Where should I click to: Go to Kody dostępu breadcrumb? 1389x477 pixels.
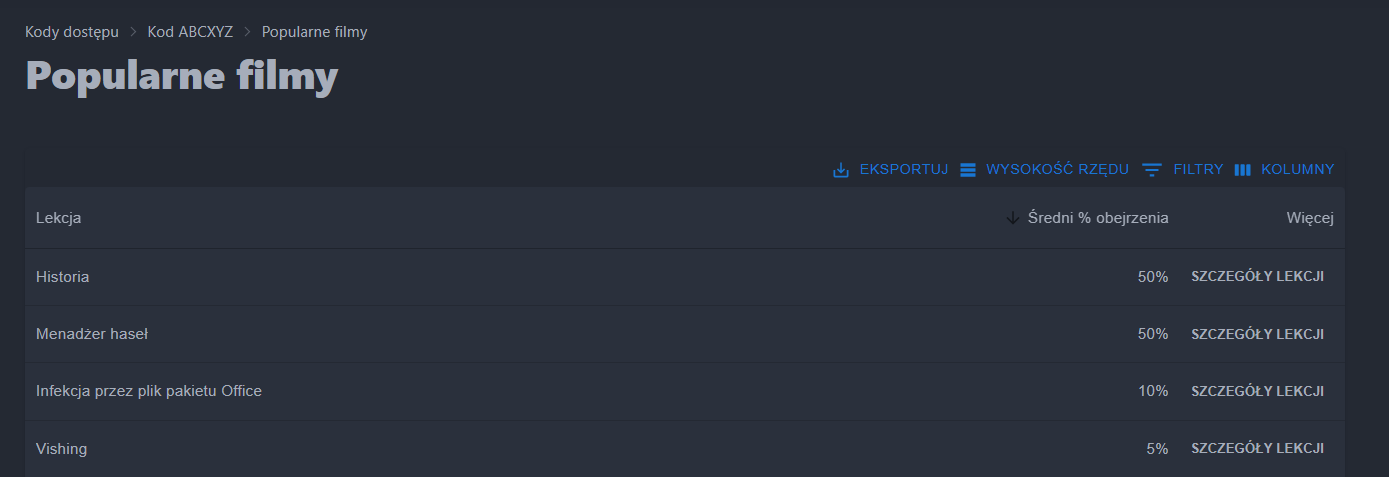pos(72,32)
